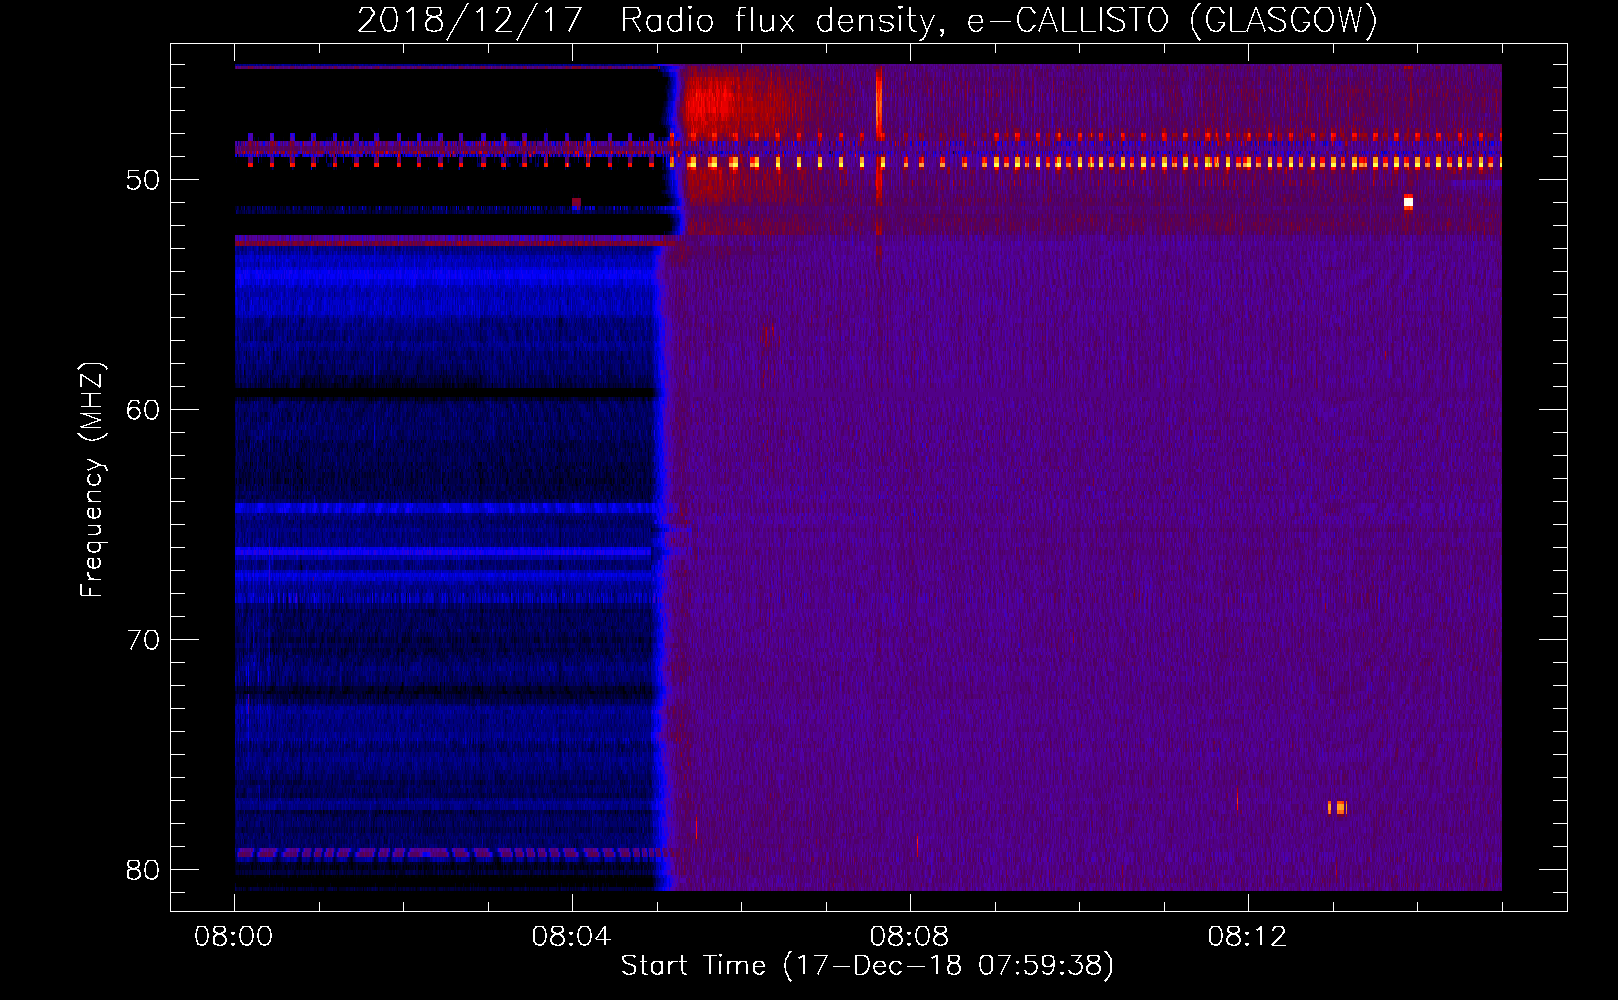Click the bright white spot near 51 MHz

coord(1408,202)
